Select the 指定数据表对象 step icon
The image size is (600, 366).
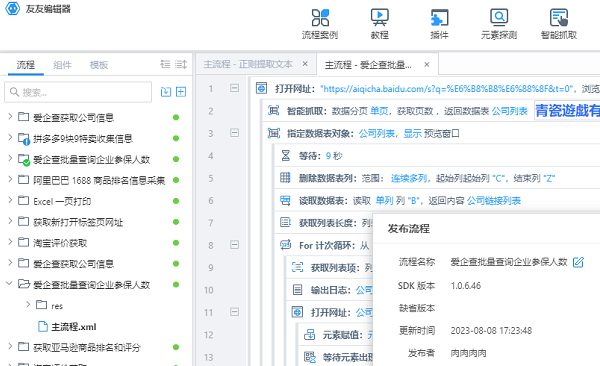[273, 133]
